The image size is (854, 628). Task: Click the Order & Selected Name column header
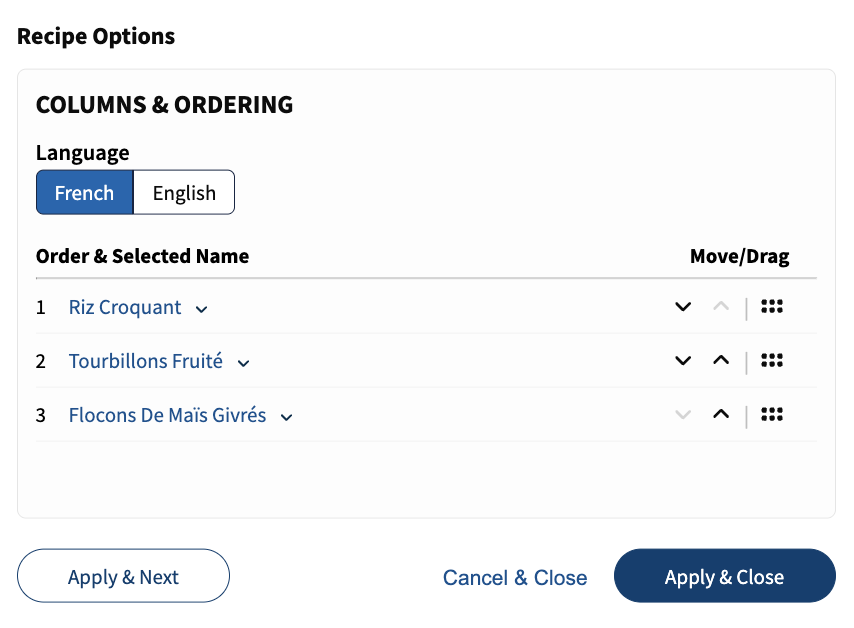[142, 256]
